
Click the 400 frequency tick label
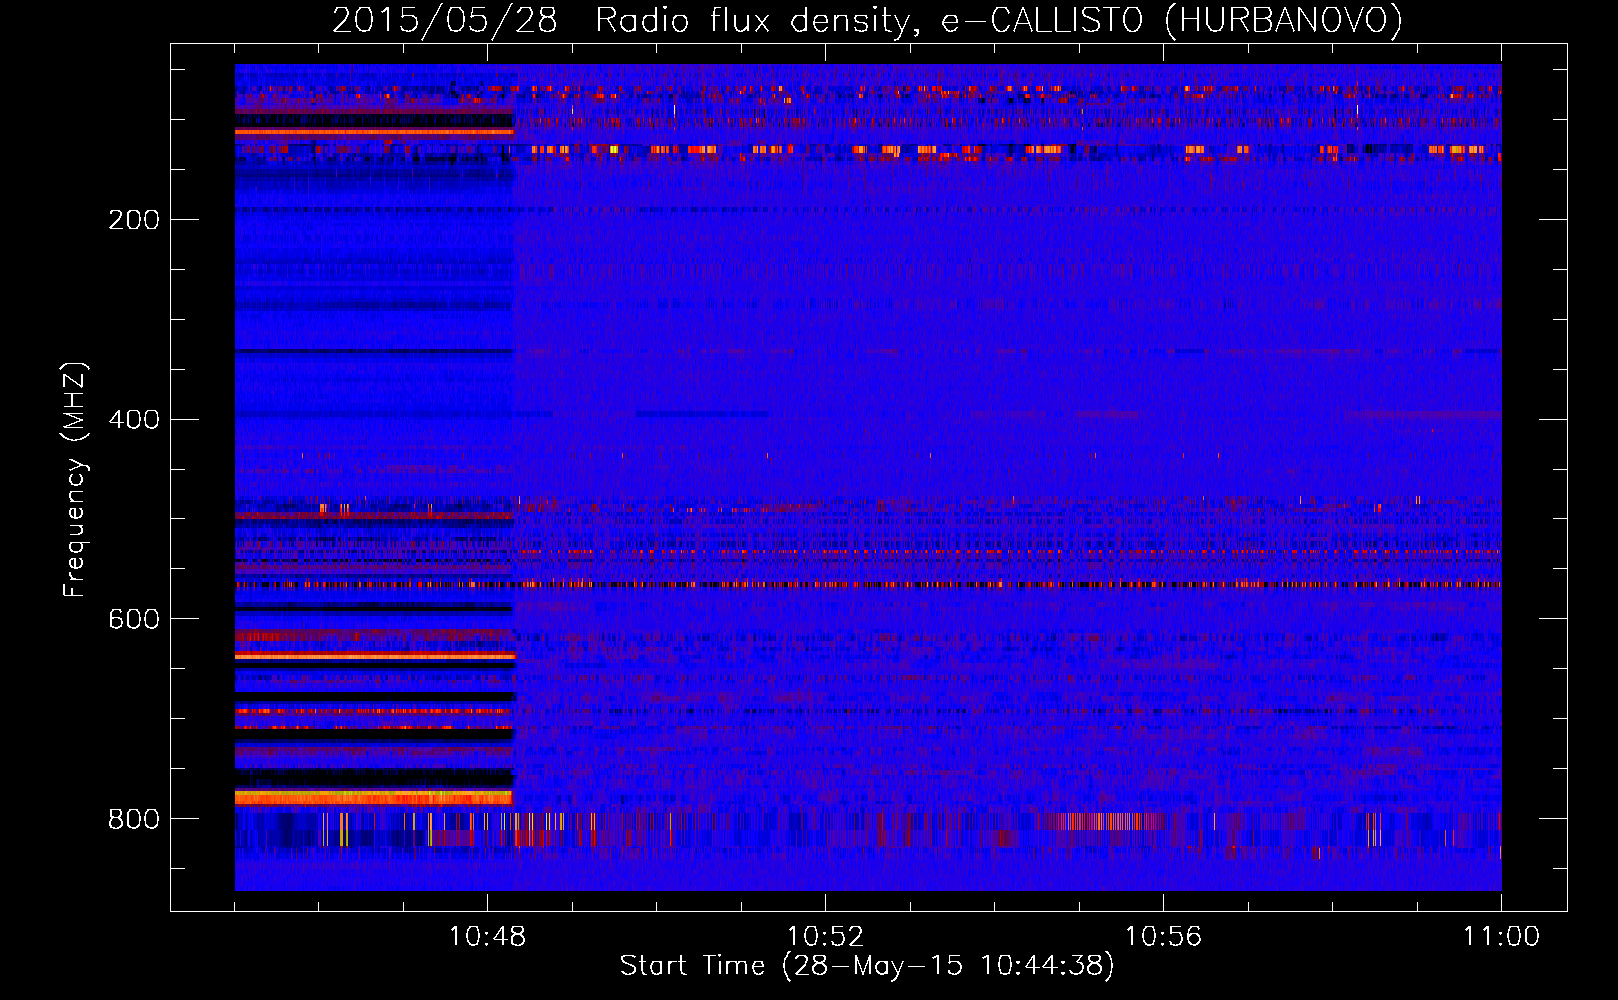click(134, 420)
